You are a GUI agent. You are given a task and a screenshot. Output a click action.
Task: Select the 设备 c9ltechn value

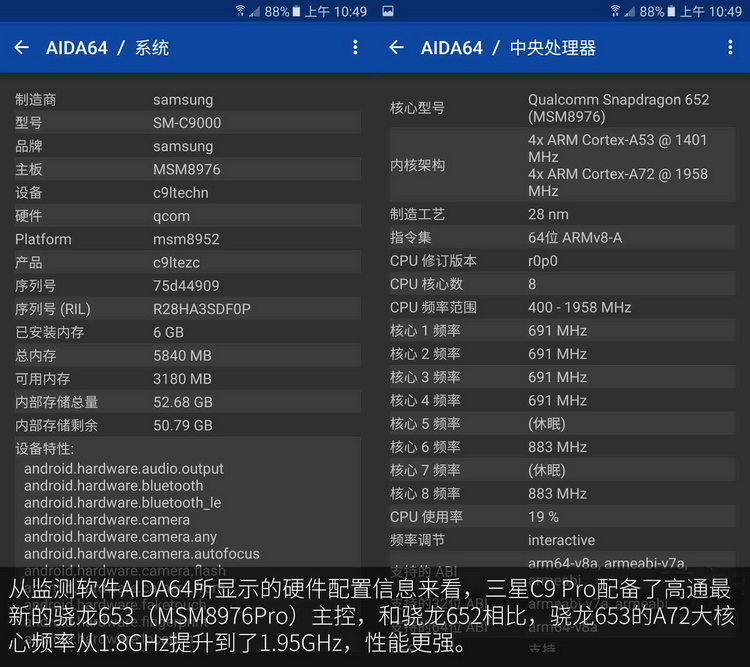[181, 193]
